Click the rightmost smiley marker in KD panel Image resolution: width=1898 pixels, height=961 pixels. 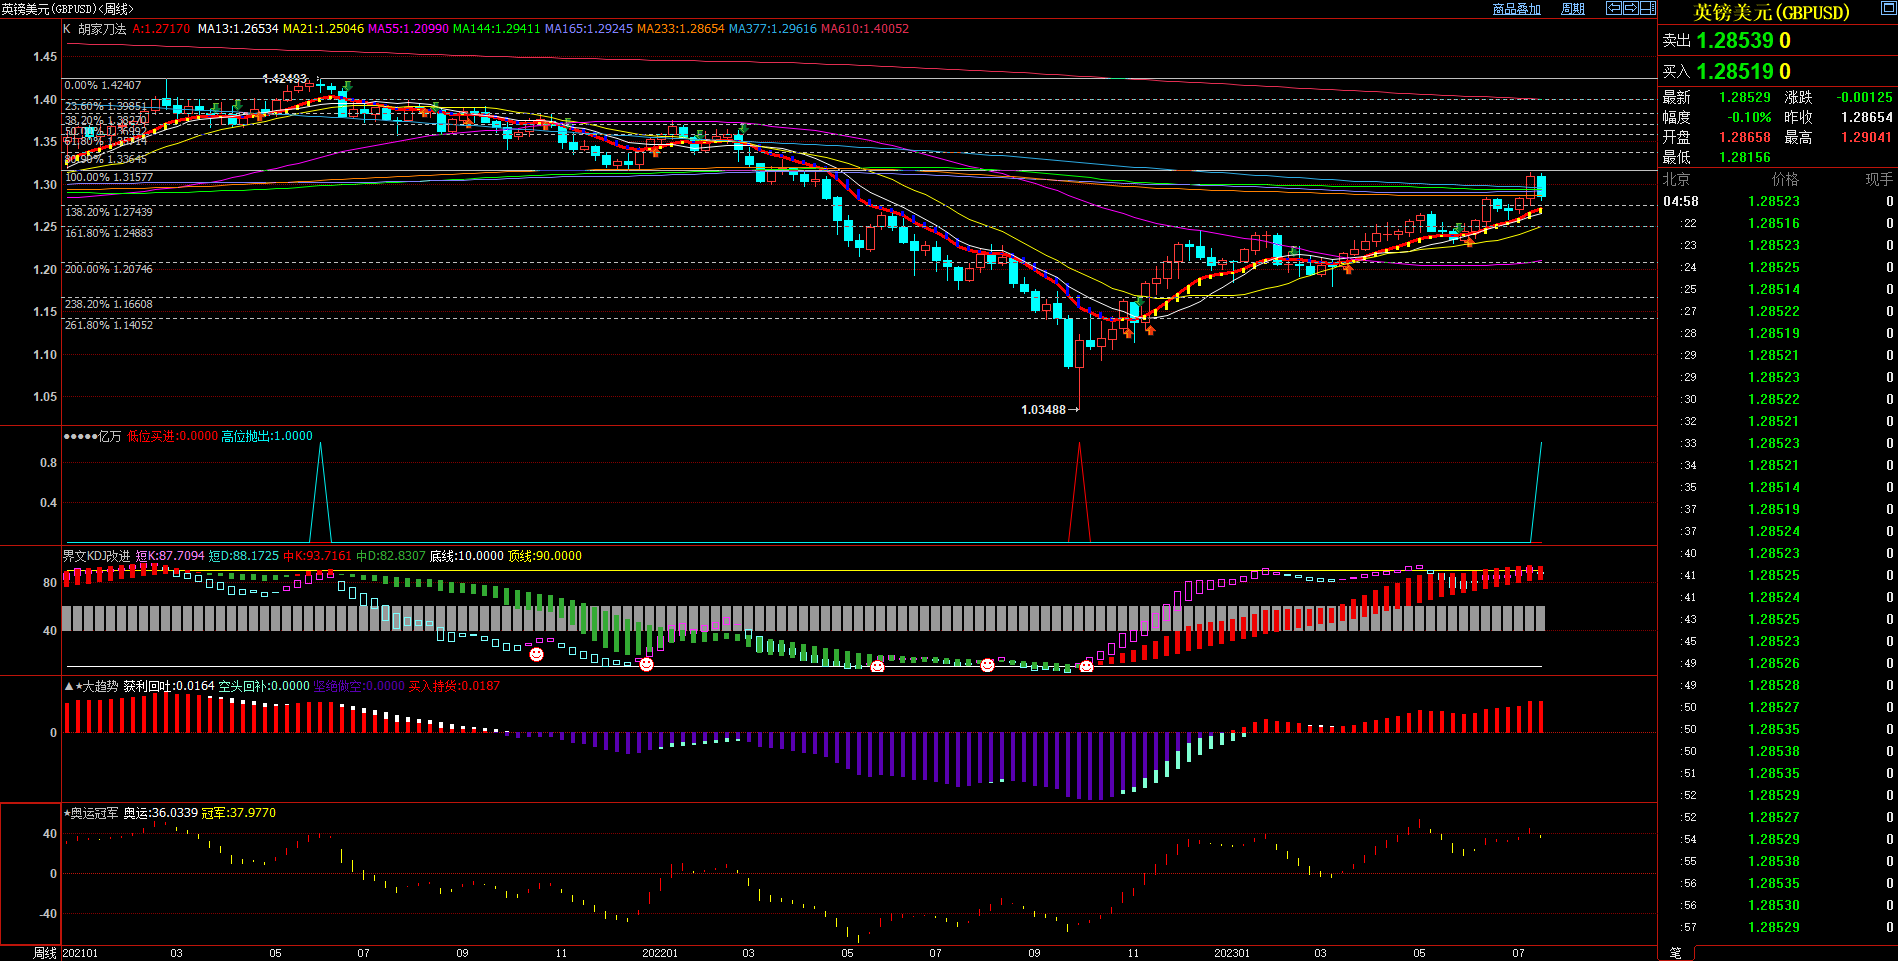pyautogui.click(x=1086, y=666)
